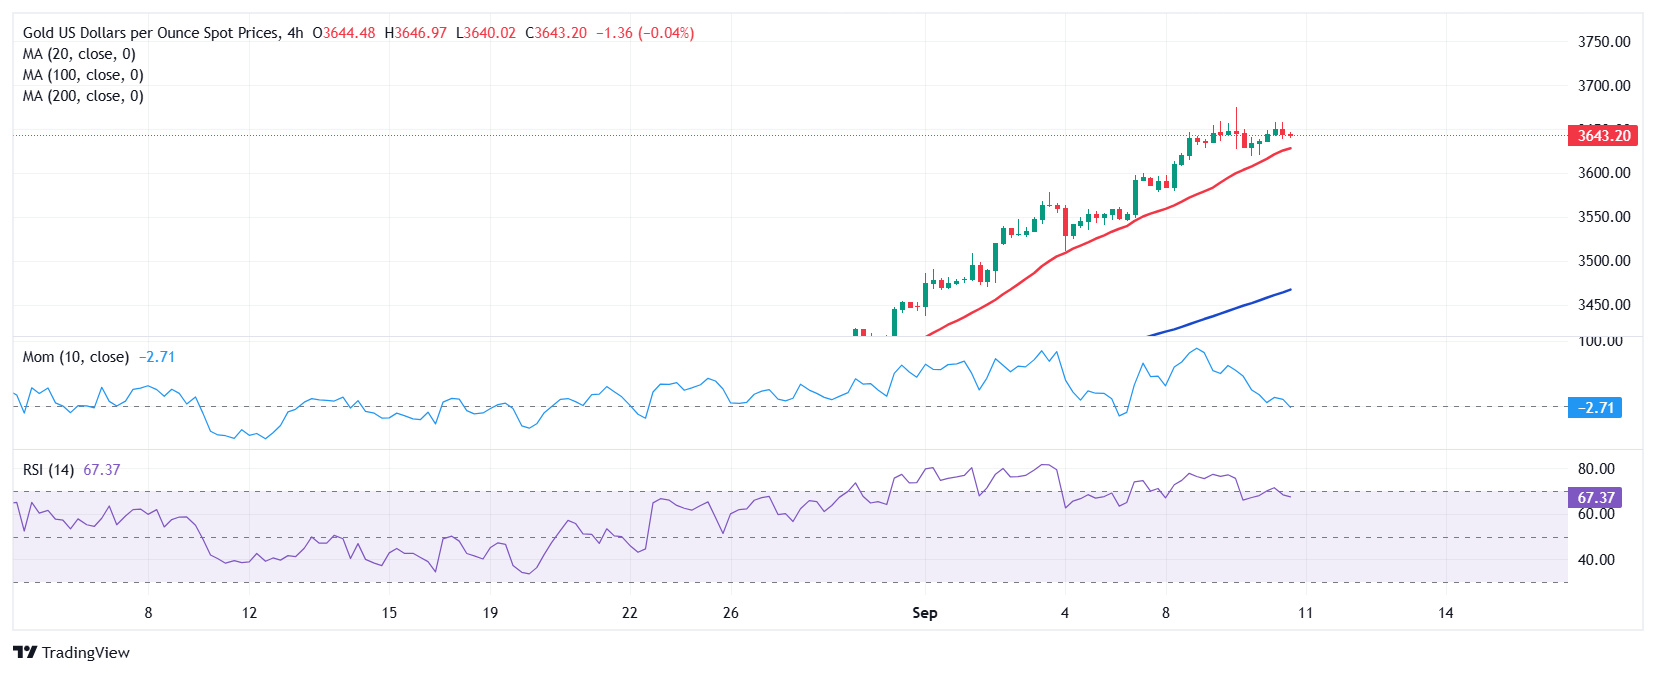Select the MA (100, close, 0) legend
The image size is (1656, 674).
pyautogui.click(x=83, y=75)
